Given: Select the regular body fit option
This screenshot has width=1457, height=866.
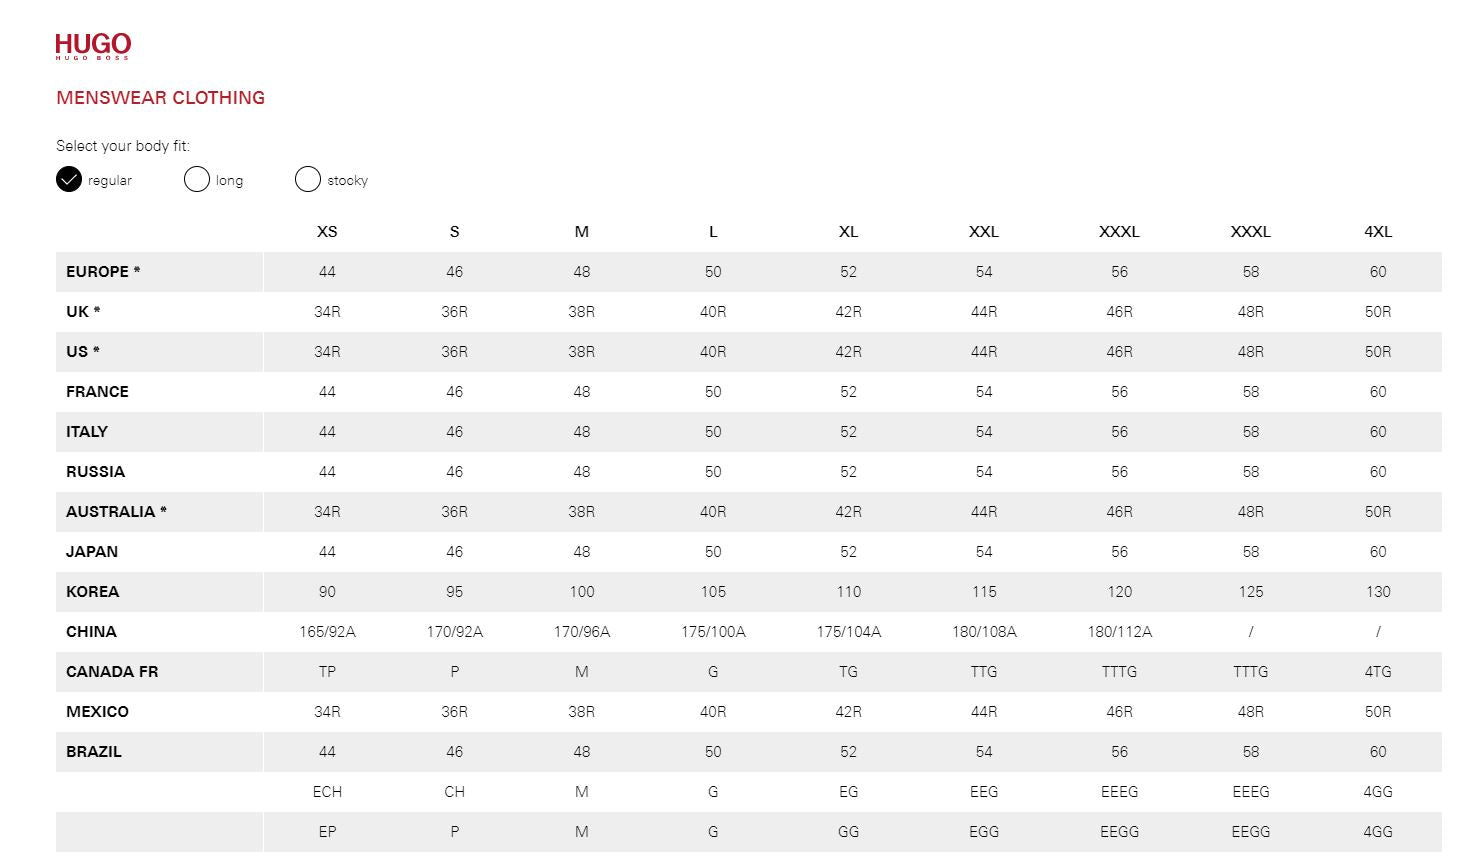Looking at the screenshot, I should (x=69, y=180).
